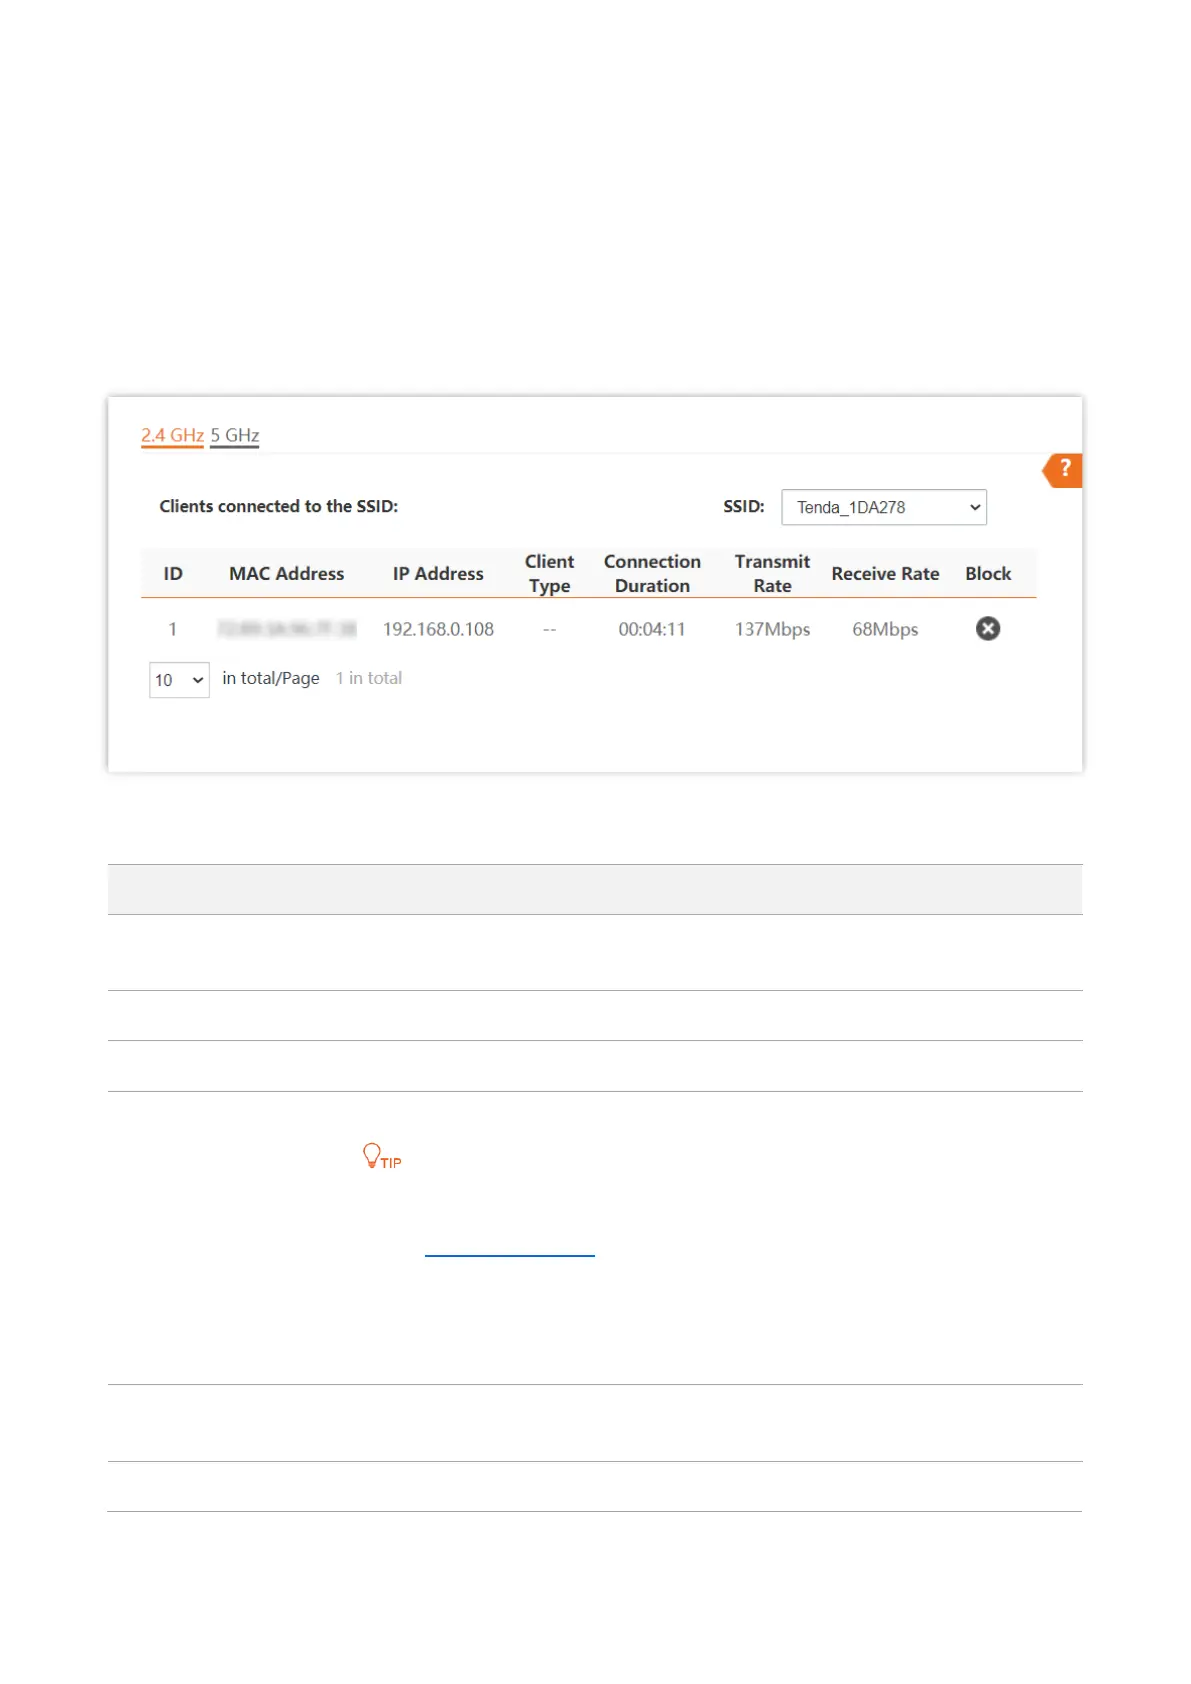Select the blurred MAC address cell
The height and width of the screenshot is (1684, 1191).
(287, 628)
